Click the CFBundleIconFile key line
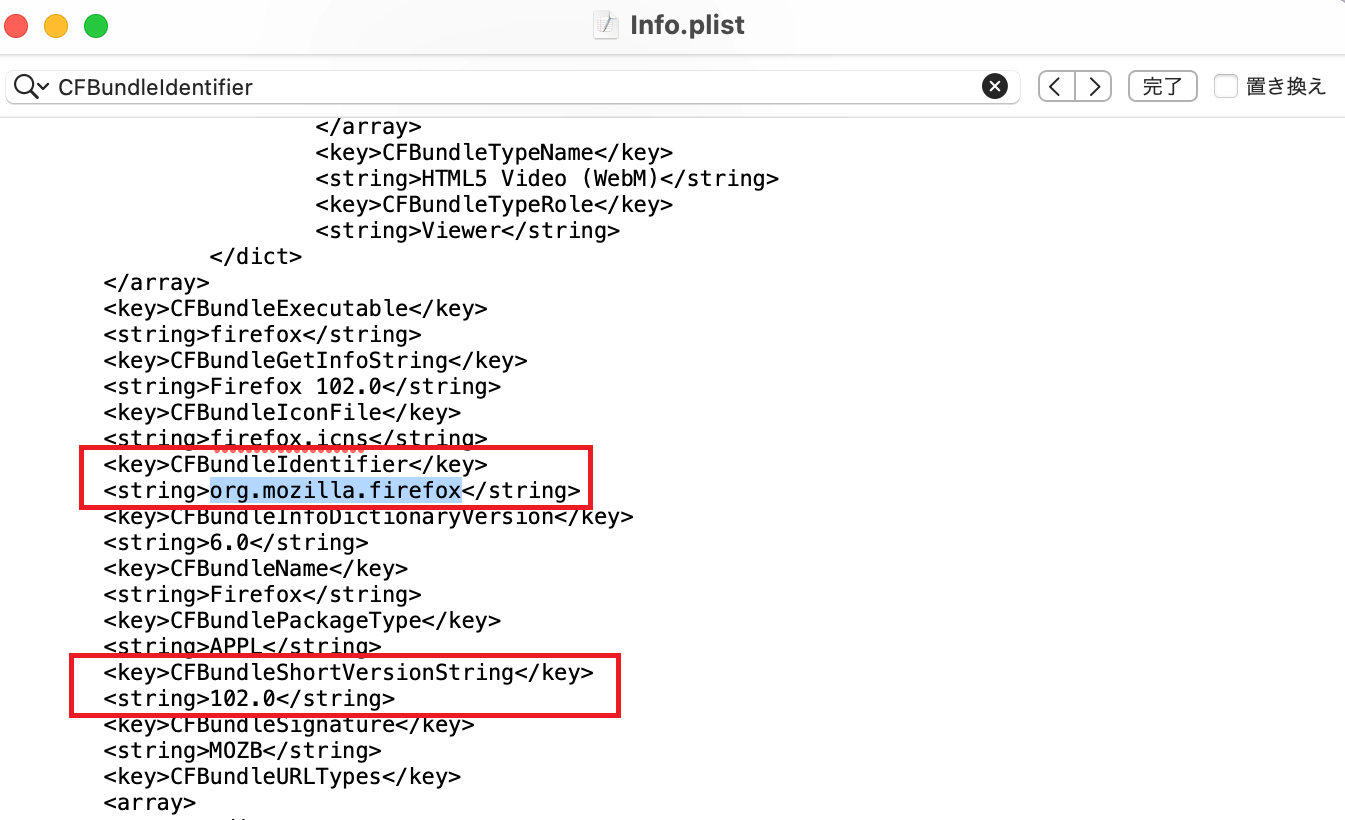 [x=282, y=413]
